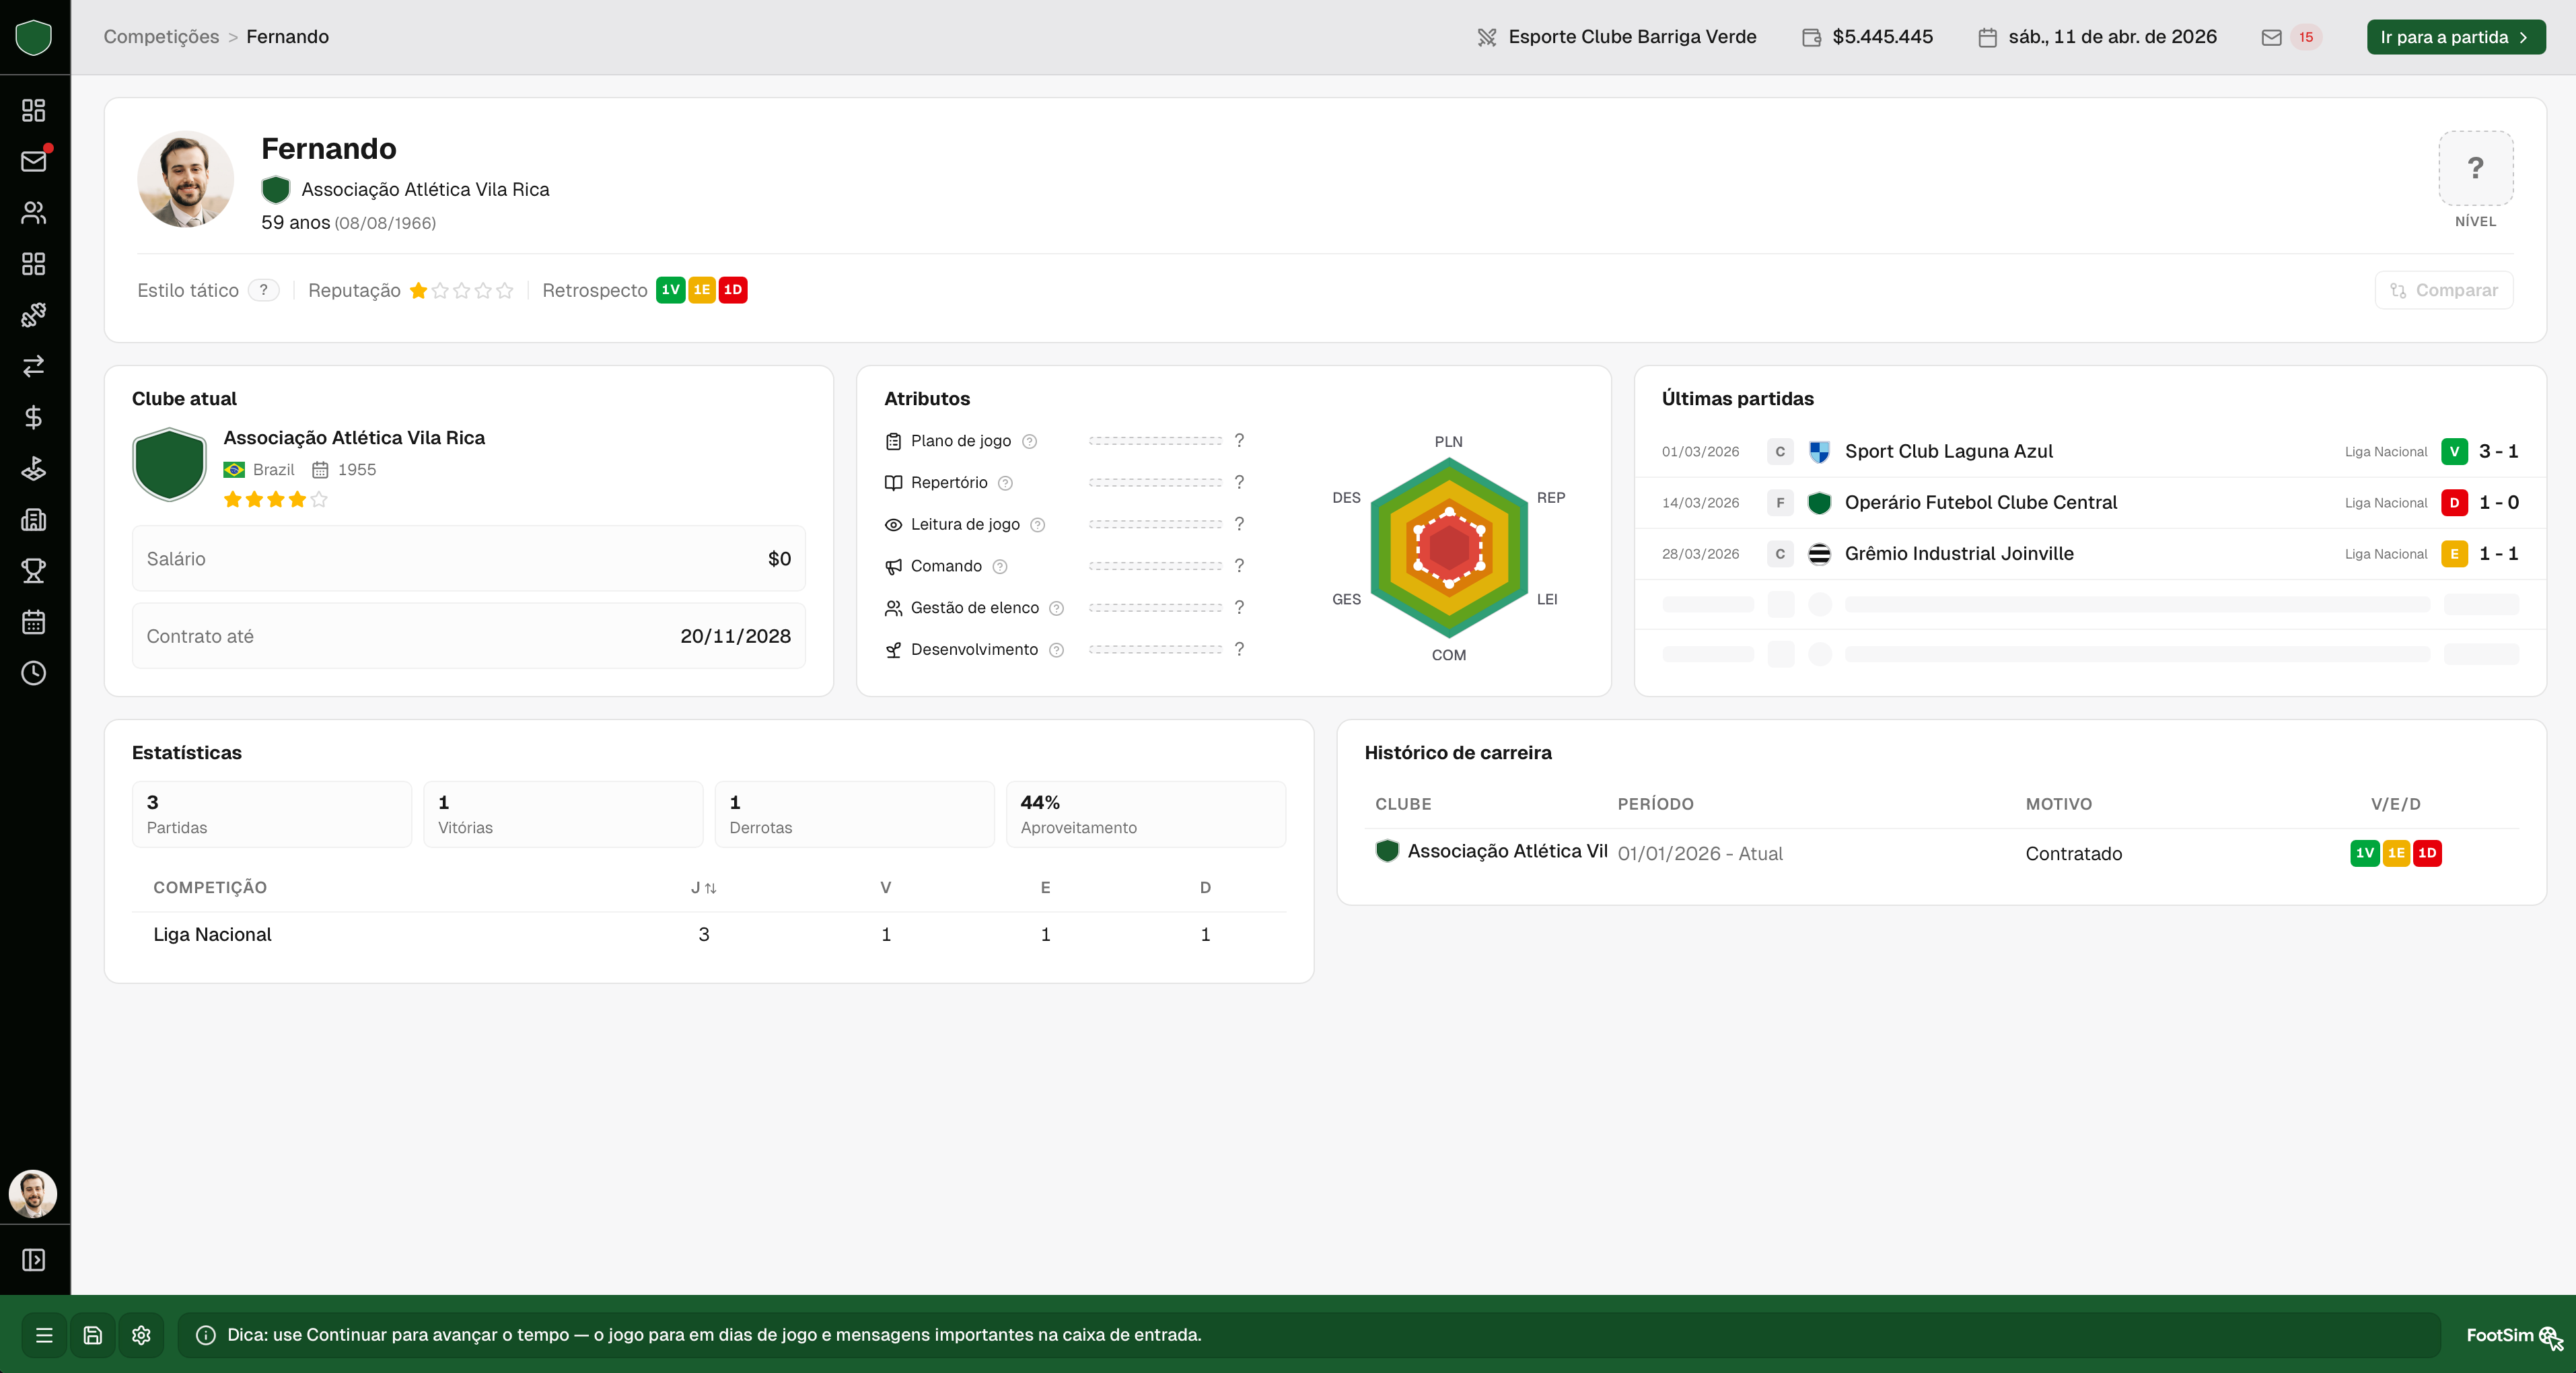
Task: Click the Plano de jogo help icon
Action: (x=1029, y=441)
